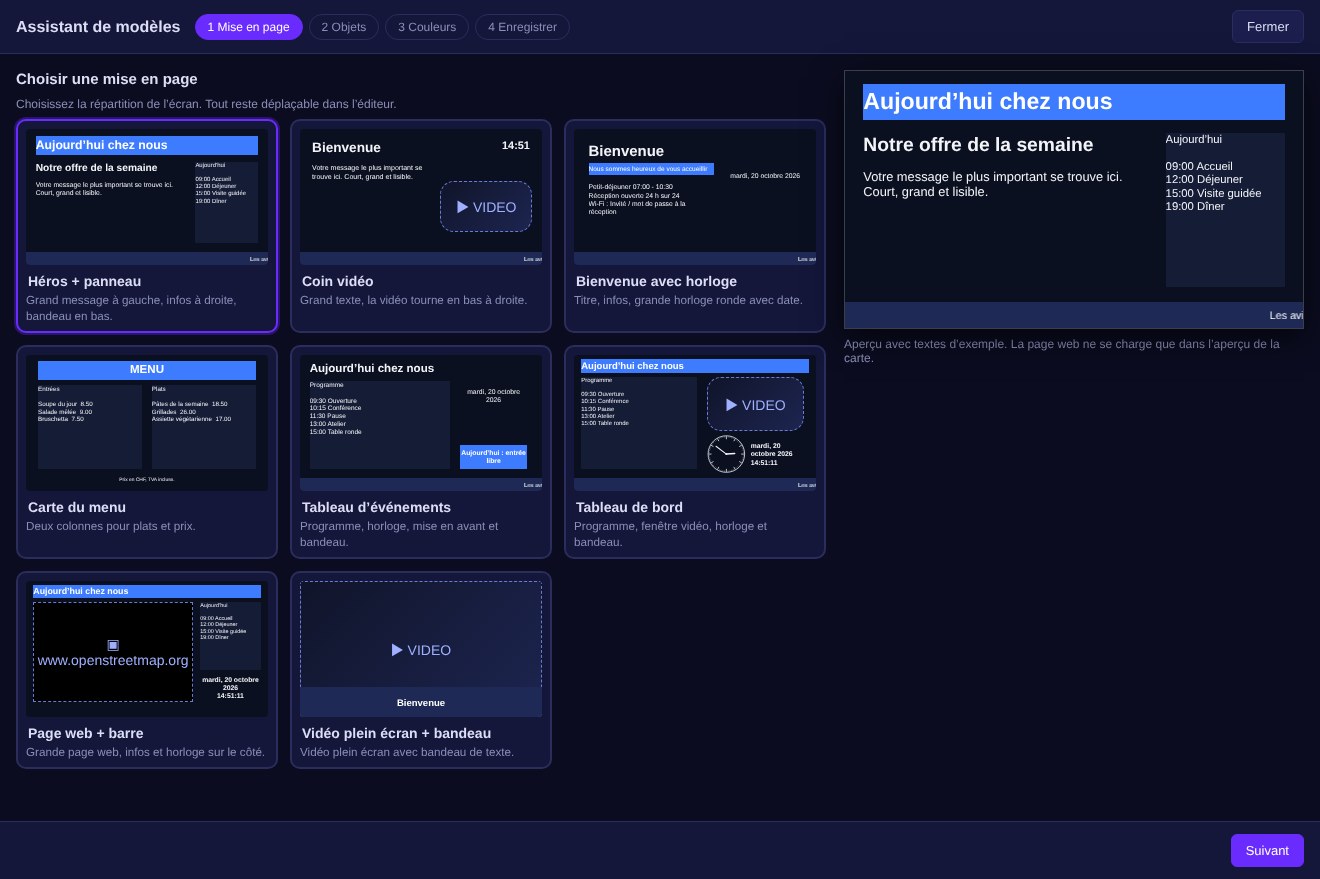The image size is (1320, 879).
Task: Click the analog clock icon in Tableau de bord
Action: click(x=726, y=454)
